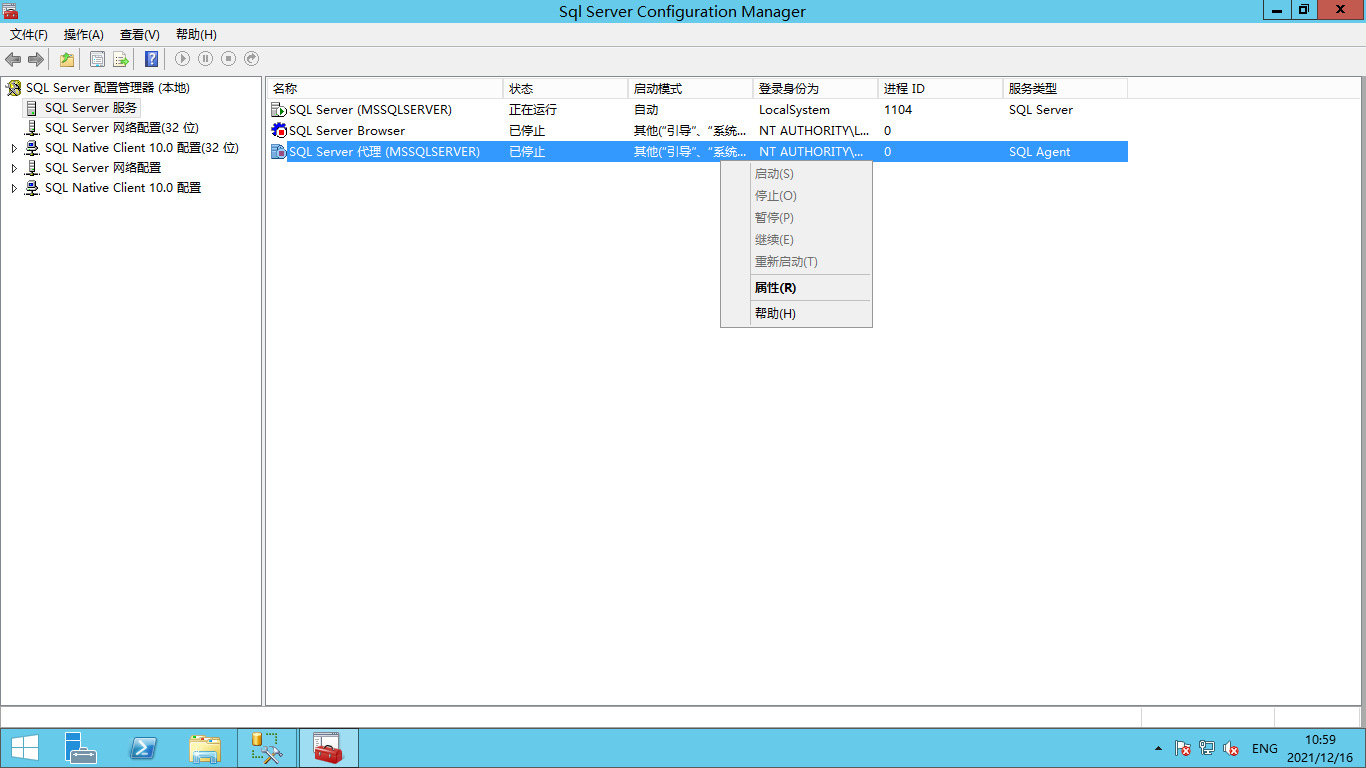
Task: Open Server Manager from the taskbar
Action: pos(81,748)
